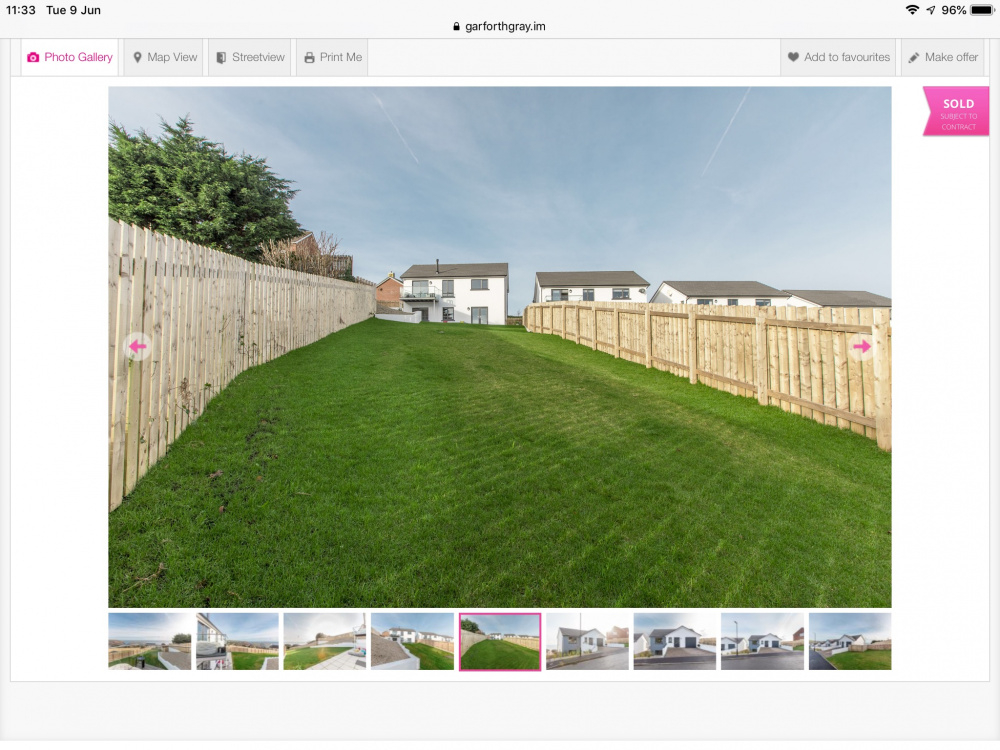Click the printer icon
This screenshot has width=1000, height=750.
coord(309,57)
